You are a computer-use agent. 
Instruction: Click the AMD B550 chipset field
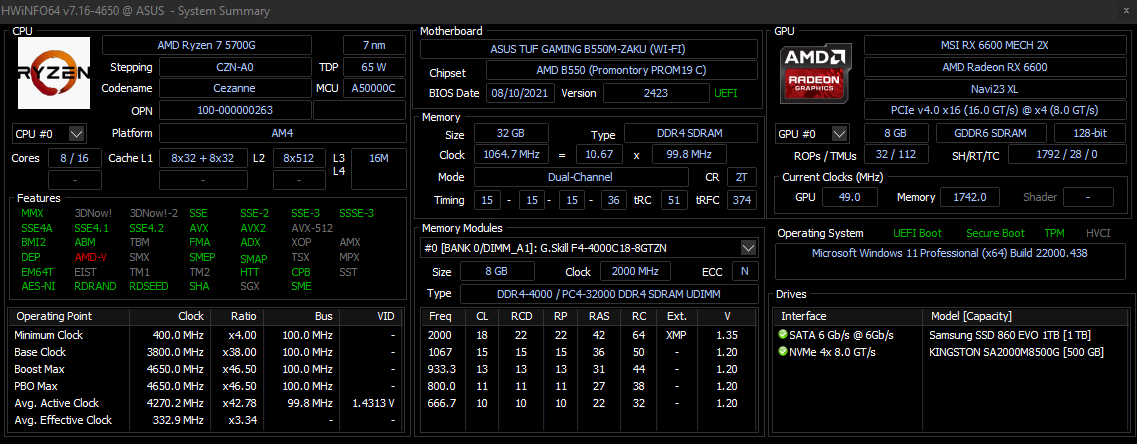coord(621,71)
